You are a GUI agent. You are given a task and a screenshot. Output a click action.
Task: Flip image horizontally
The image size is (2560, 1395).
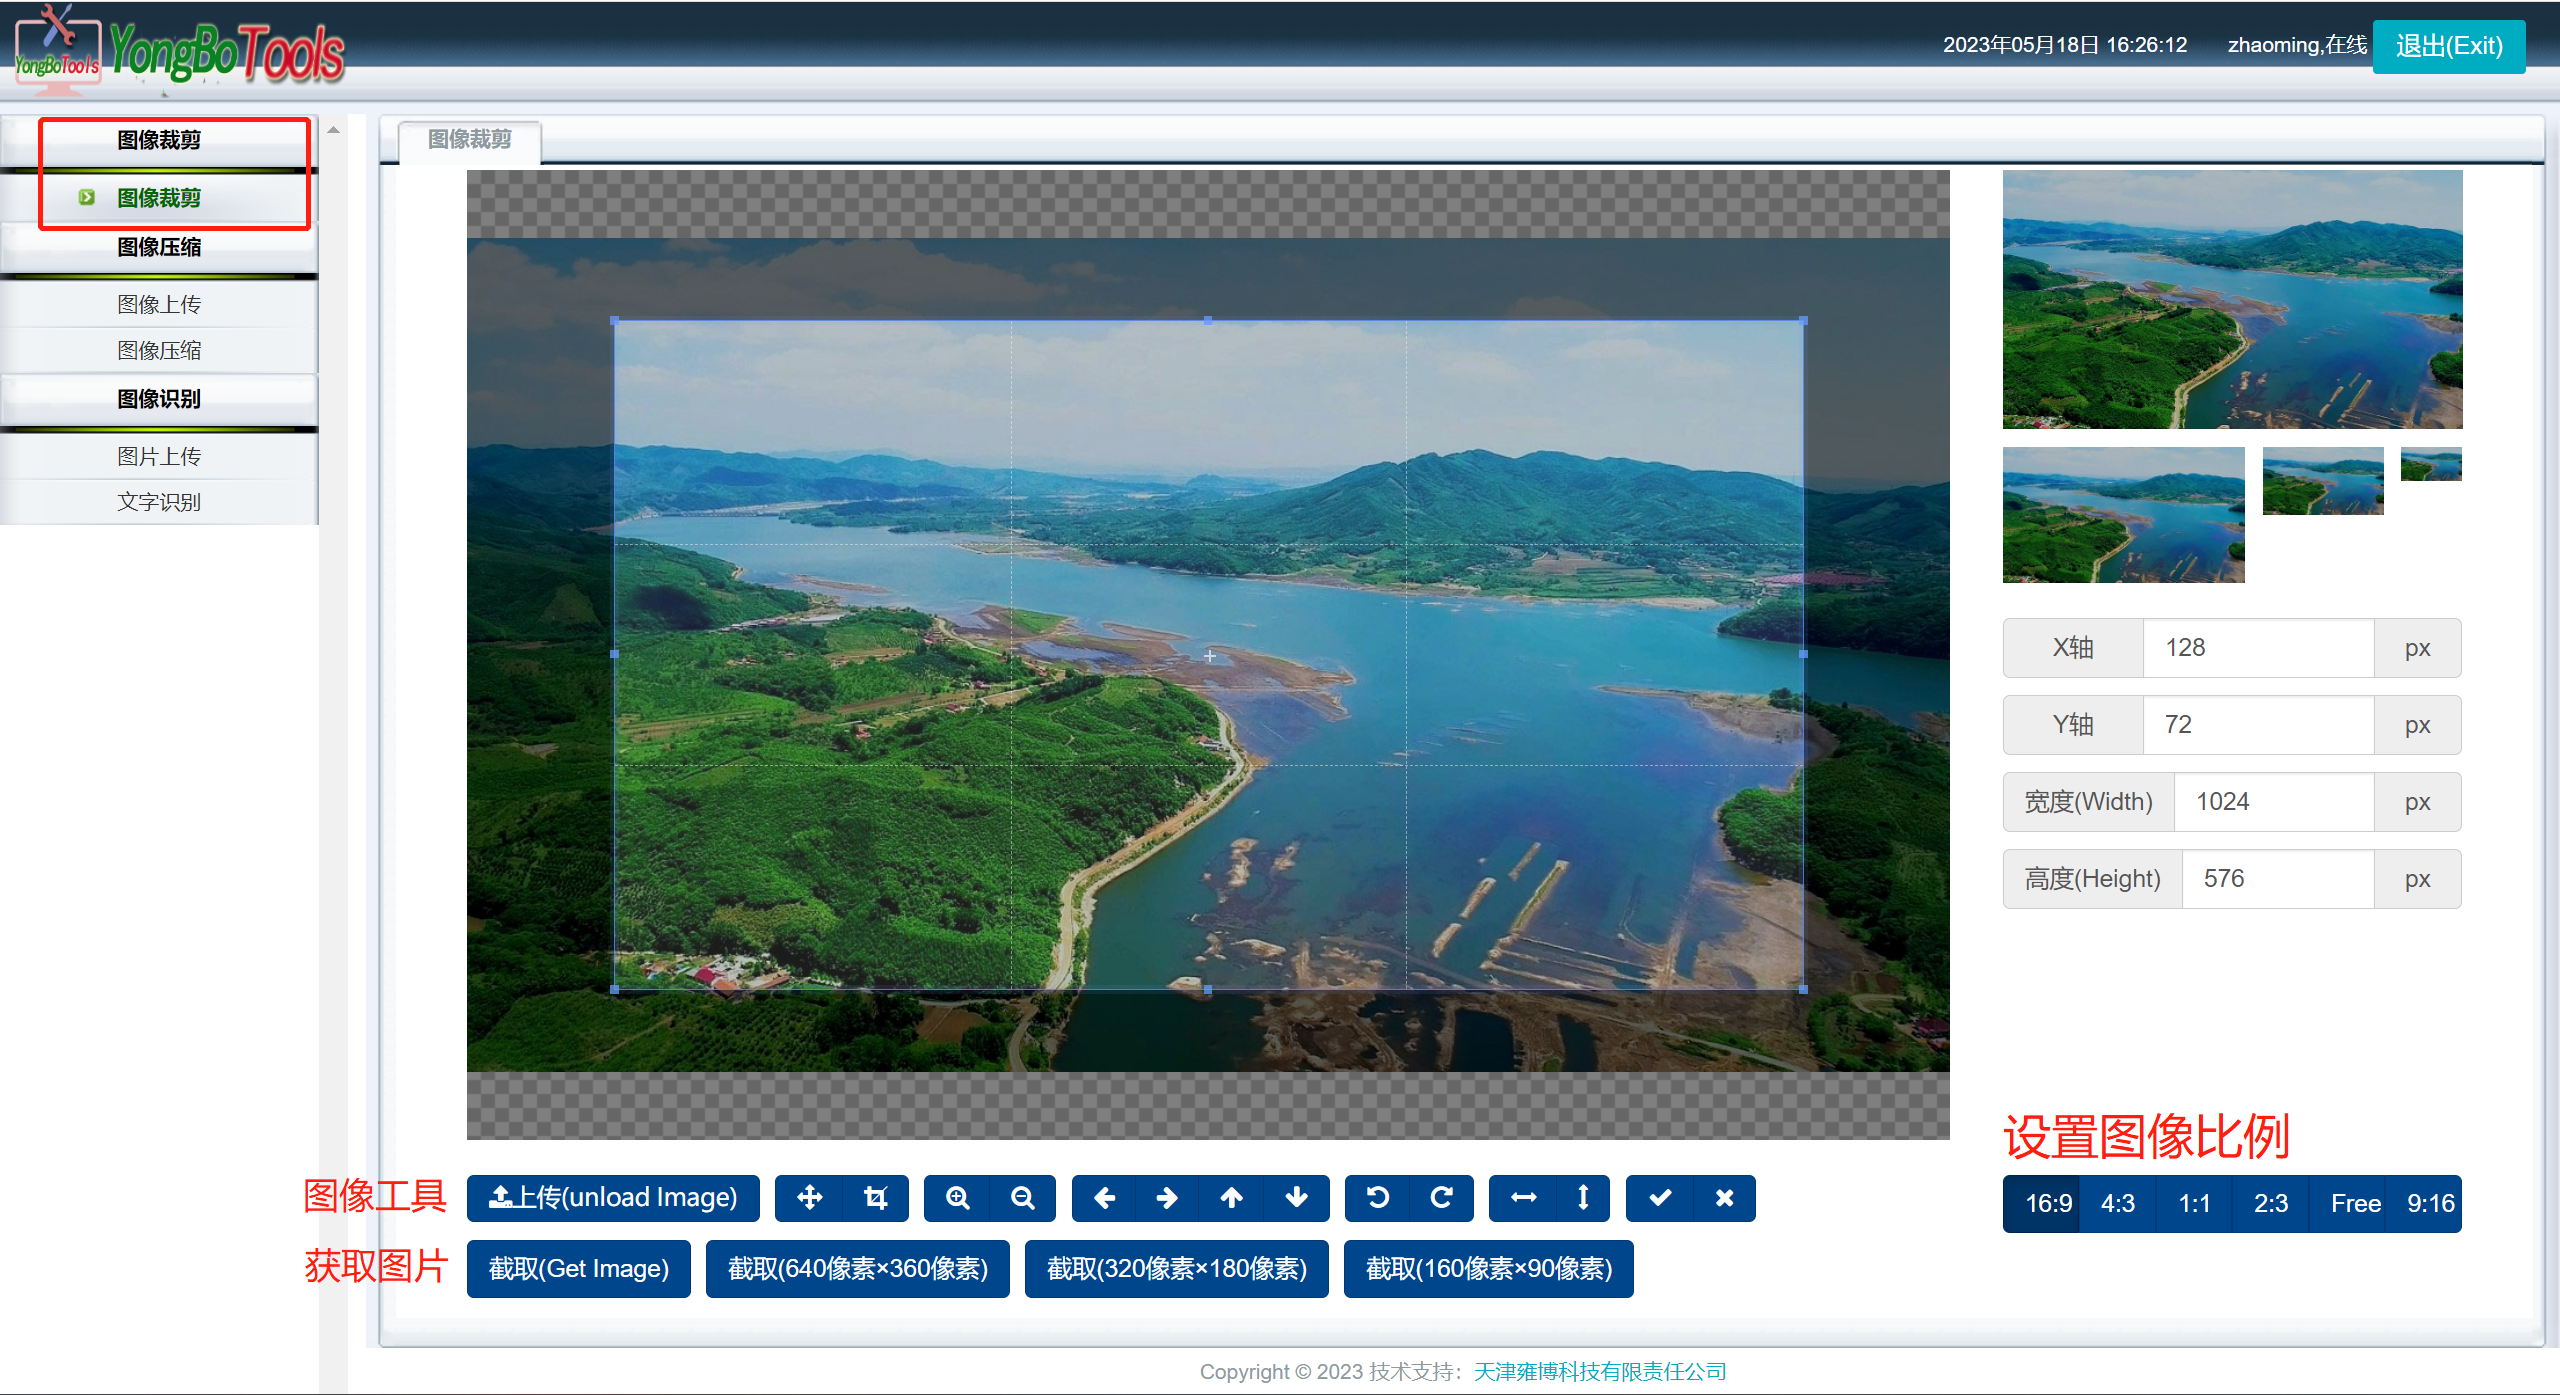pyautogui.click(x=1523, y=1197)
